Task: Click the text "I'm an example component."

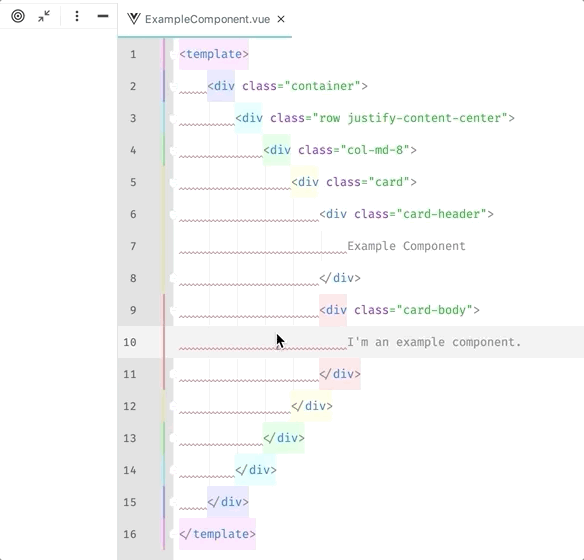Action: click(x=434, y=343)
